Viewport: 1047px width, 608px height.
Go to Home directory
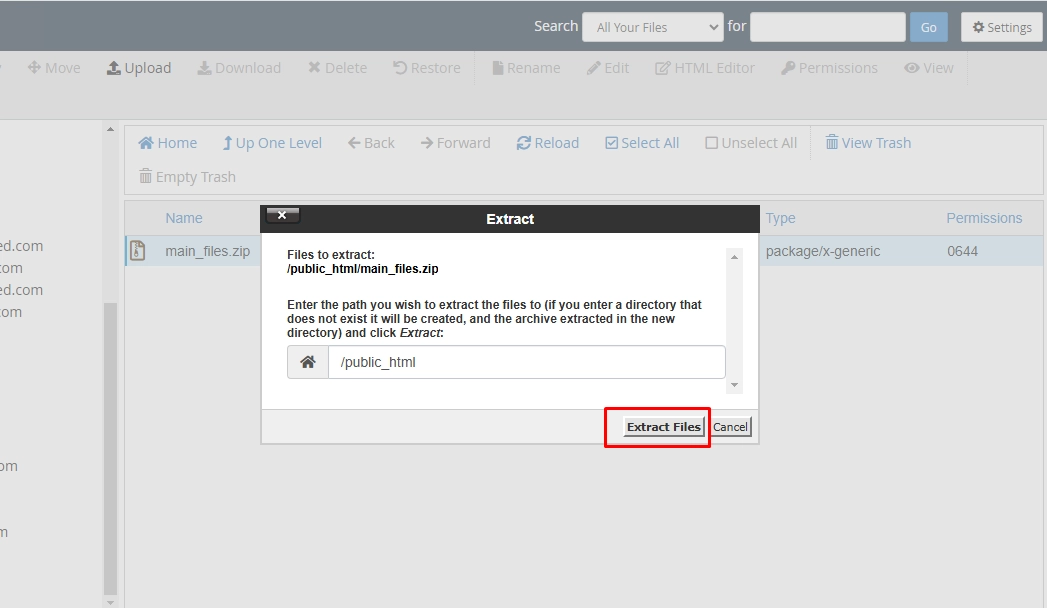tap(168, 143)
